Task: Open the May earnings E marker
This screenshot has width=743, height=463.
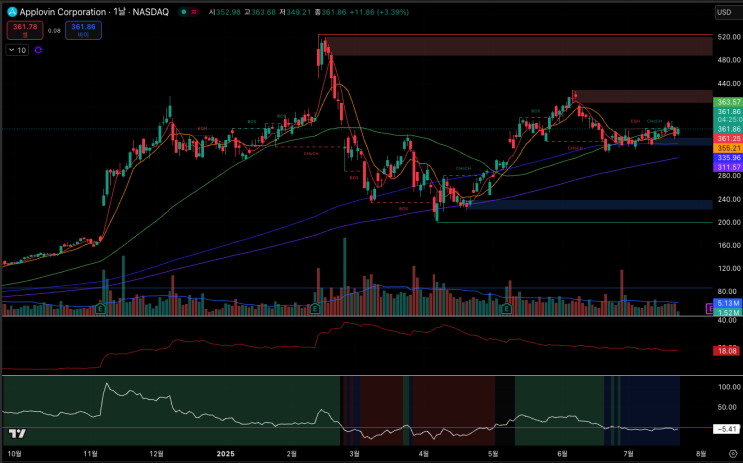Action: pyautogui.click(x=507, y=309)
